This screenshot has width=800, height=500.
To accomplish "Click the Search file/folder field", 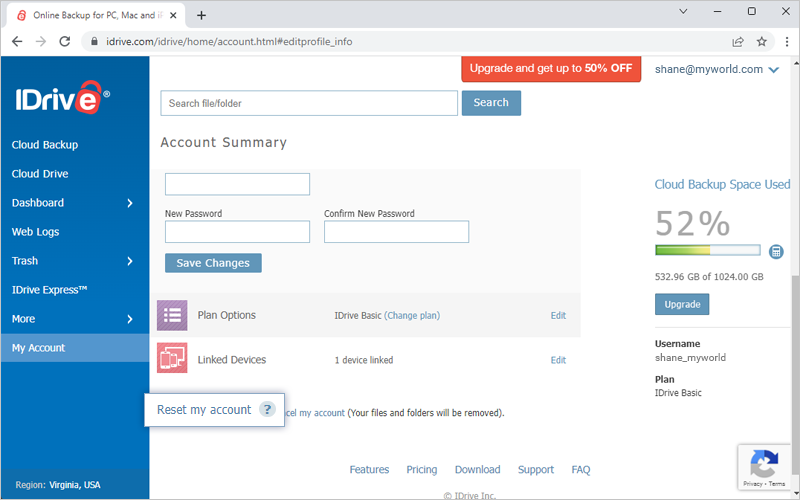I will click(309, 103).
